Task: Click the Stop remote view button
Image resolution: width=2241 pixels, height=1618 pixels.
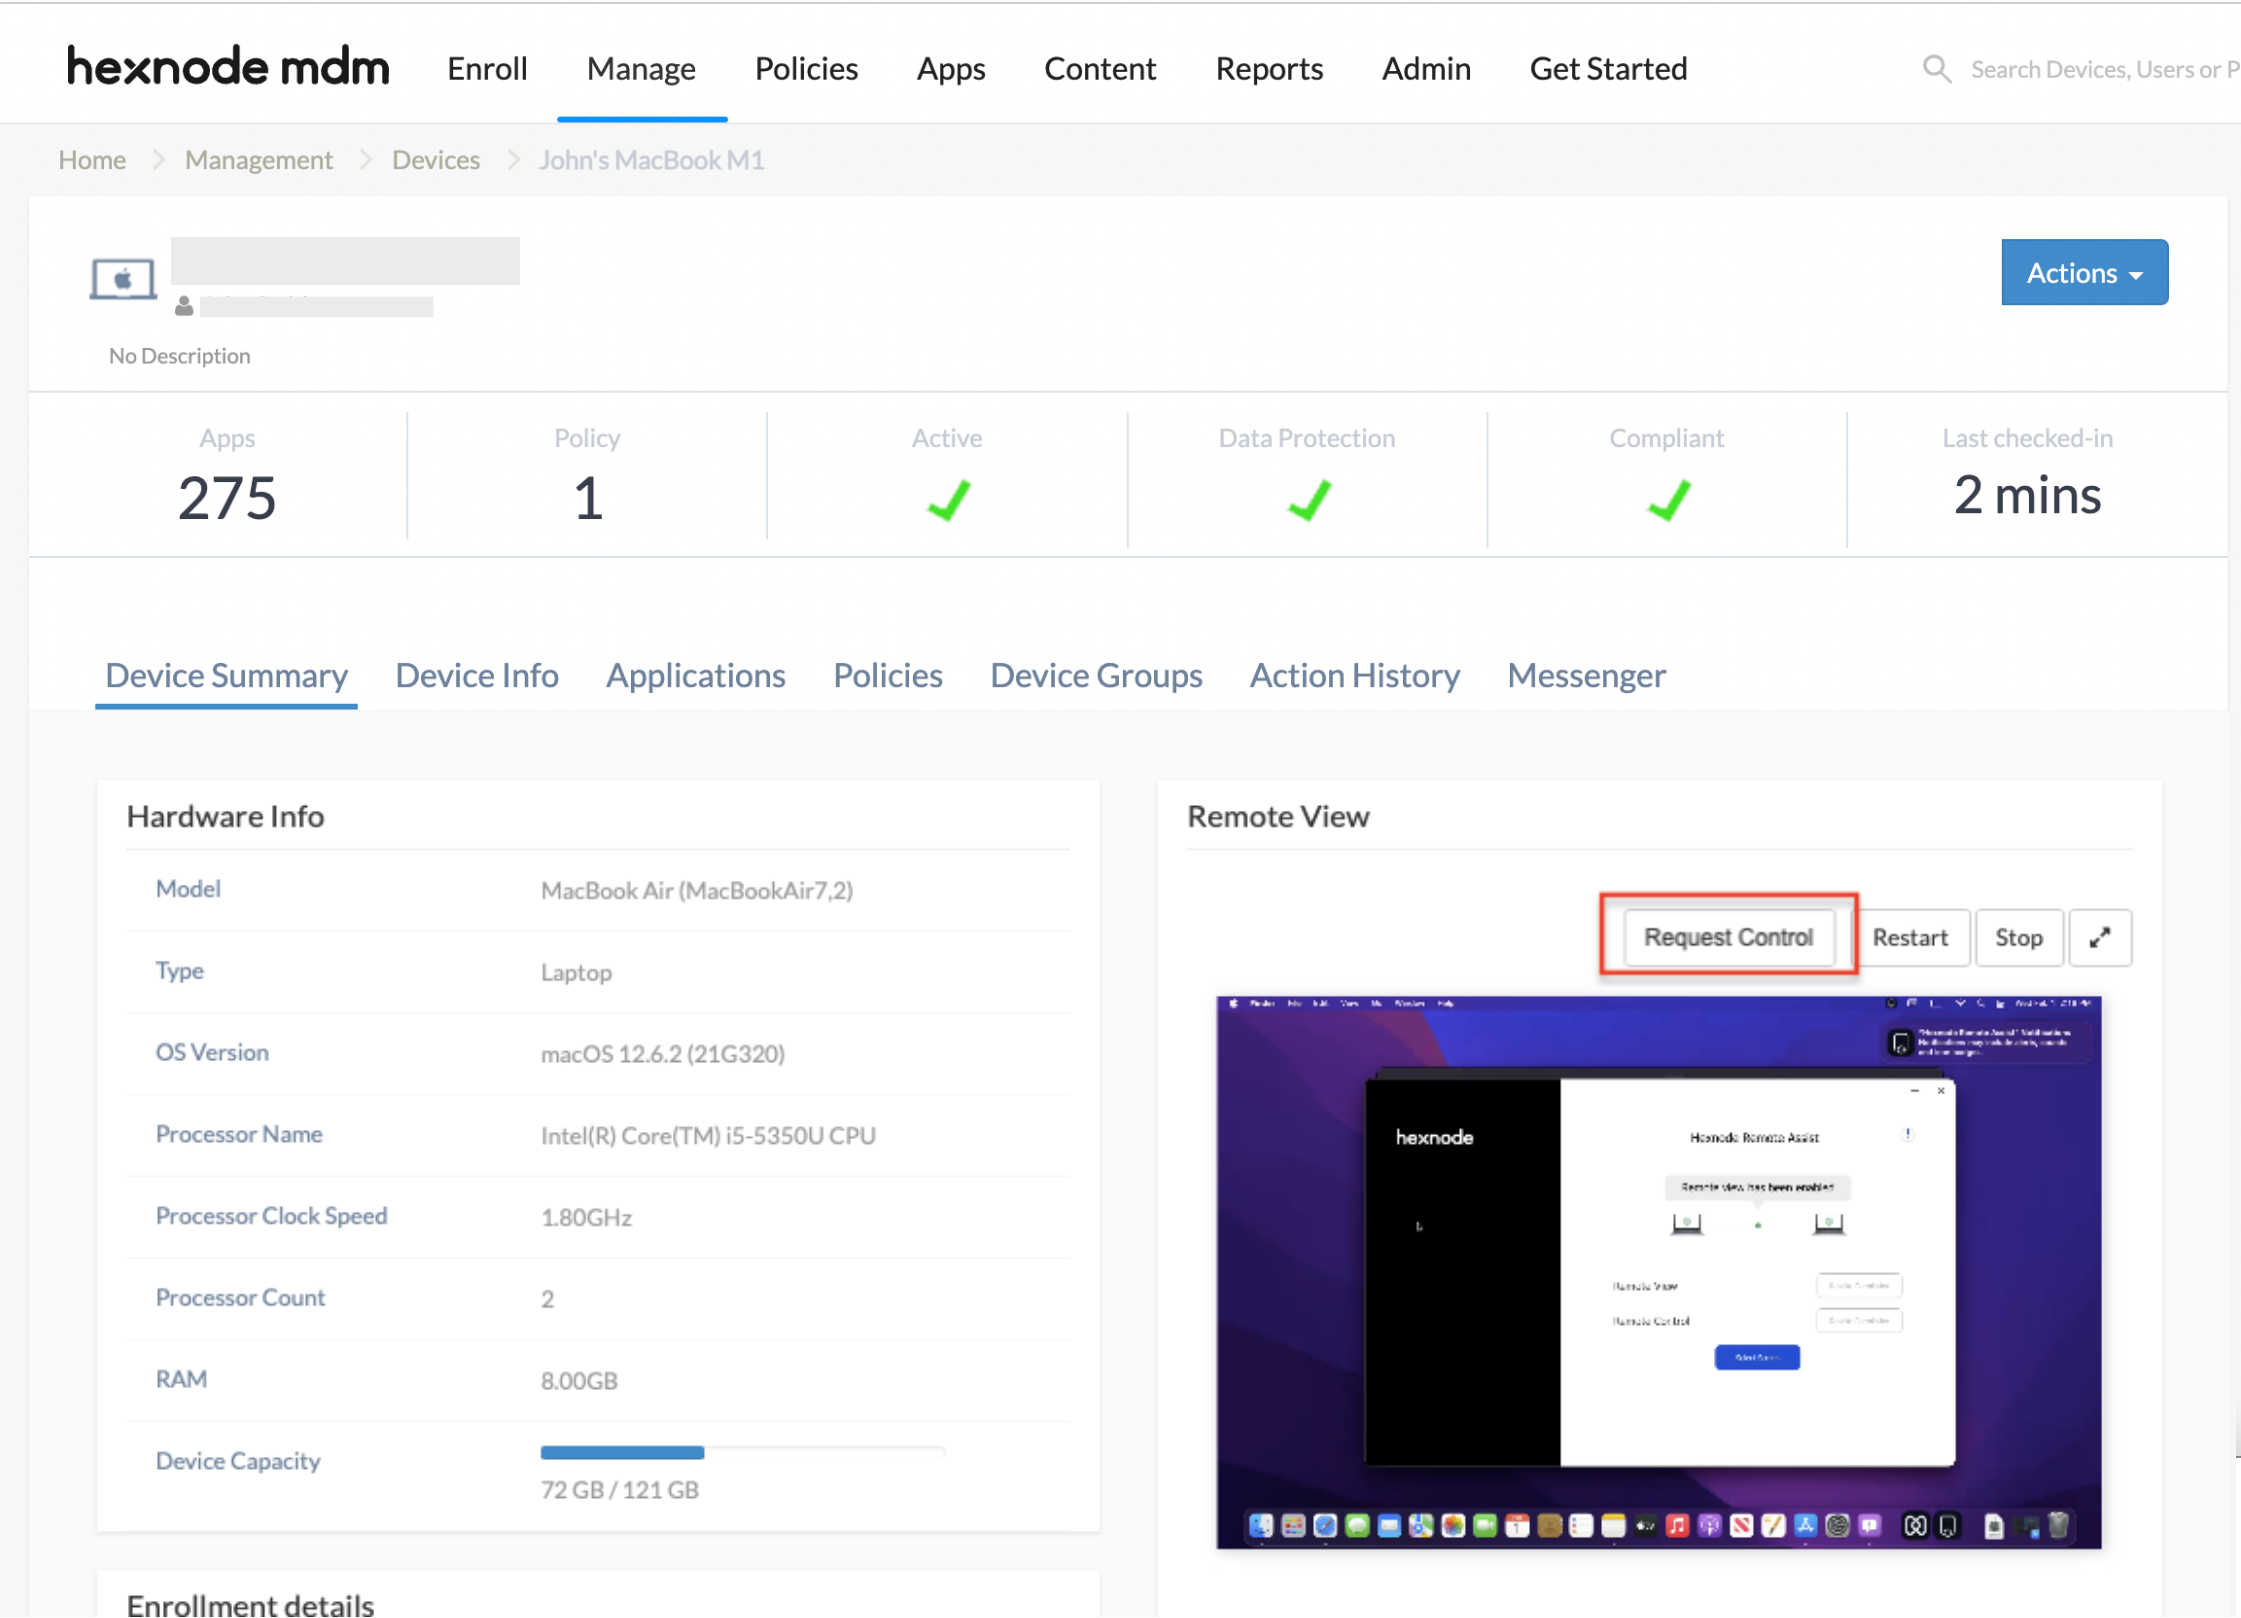Action: click(2018, 937)
